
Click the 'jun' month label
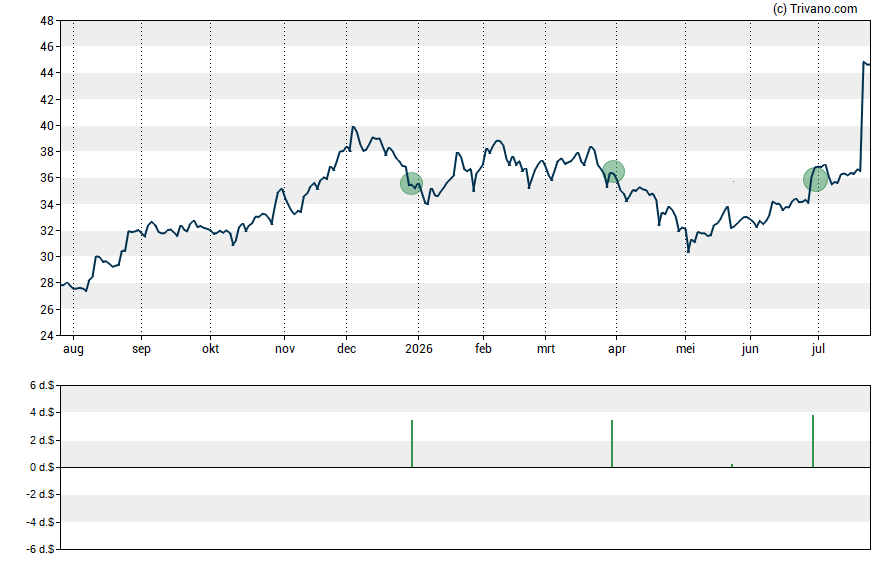(750, 349)
